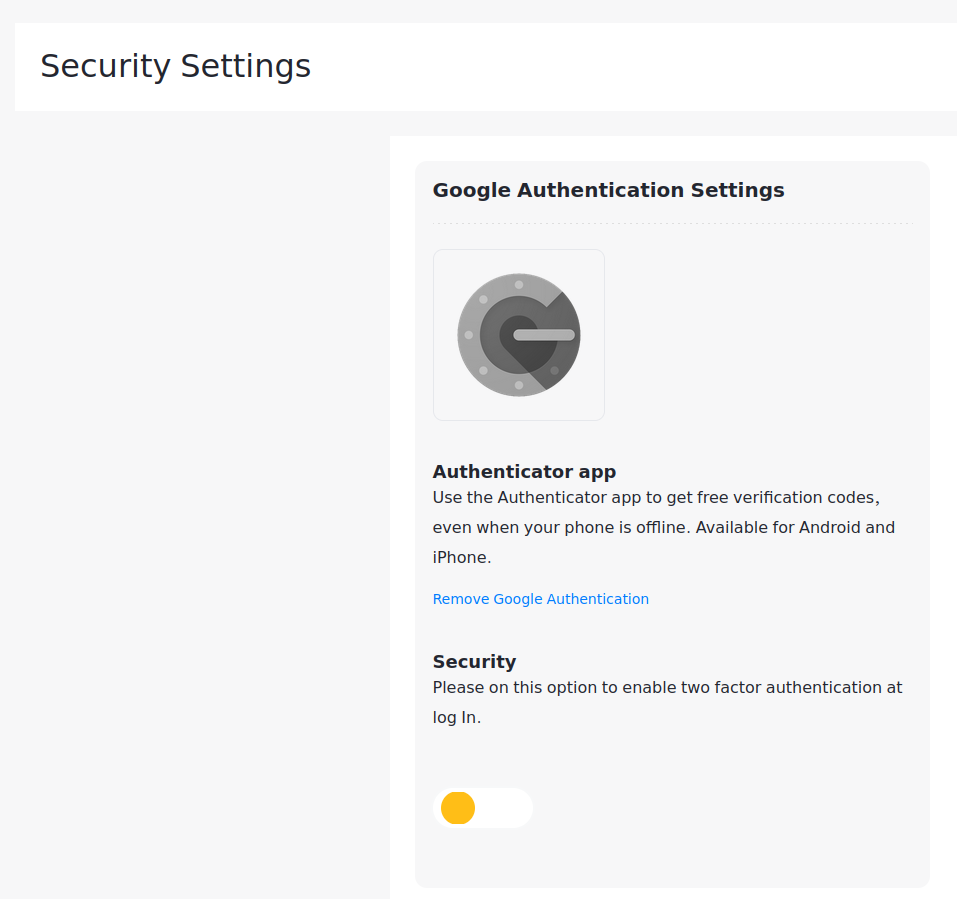957x899 pixels.
Task: Click the dotted divider below the settings heading
Action: click(672, 223)
